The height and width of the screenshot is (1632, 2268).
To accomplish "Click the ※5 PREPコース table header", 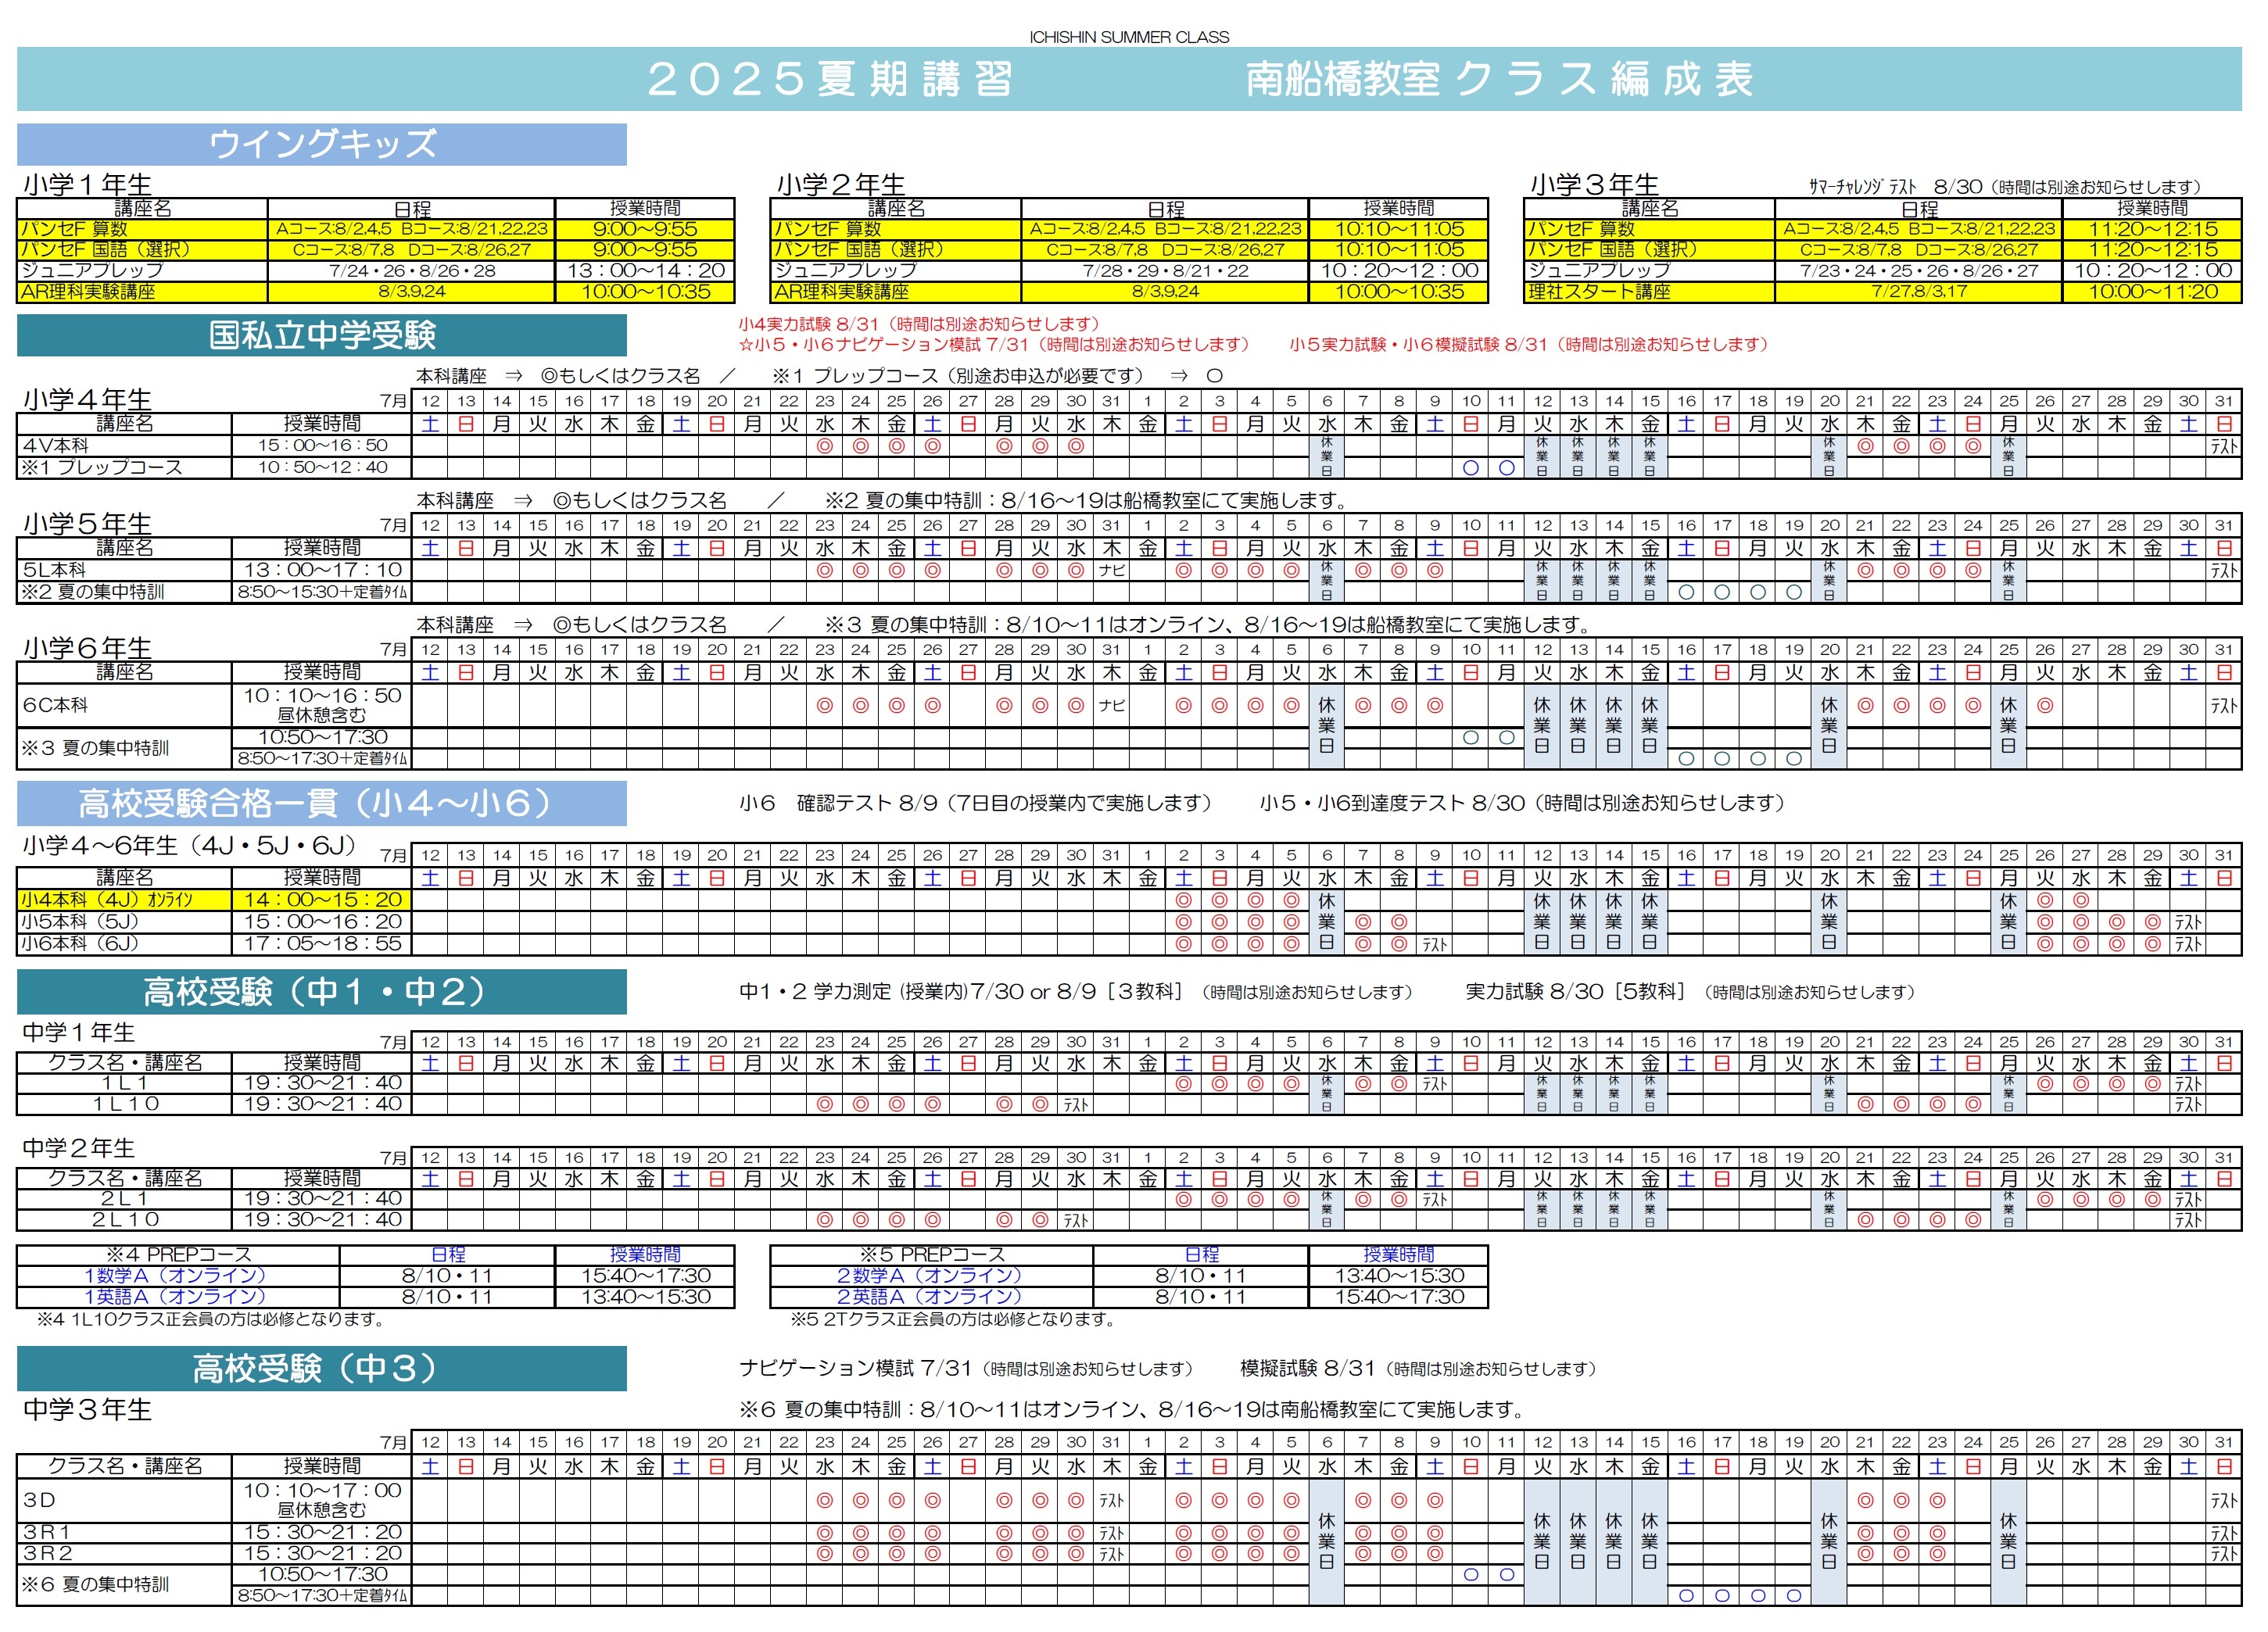I will tap(932, 1255).
